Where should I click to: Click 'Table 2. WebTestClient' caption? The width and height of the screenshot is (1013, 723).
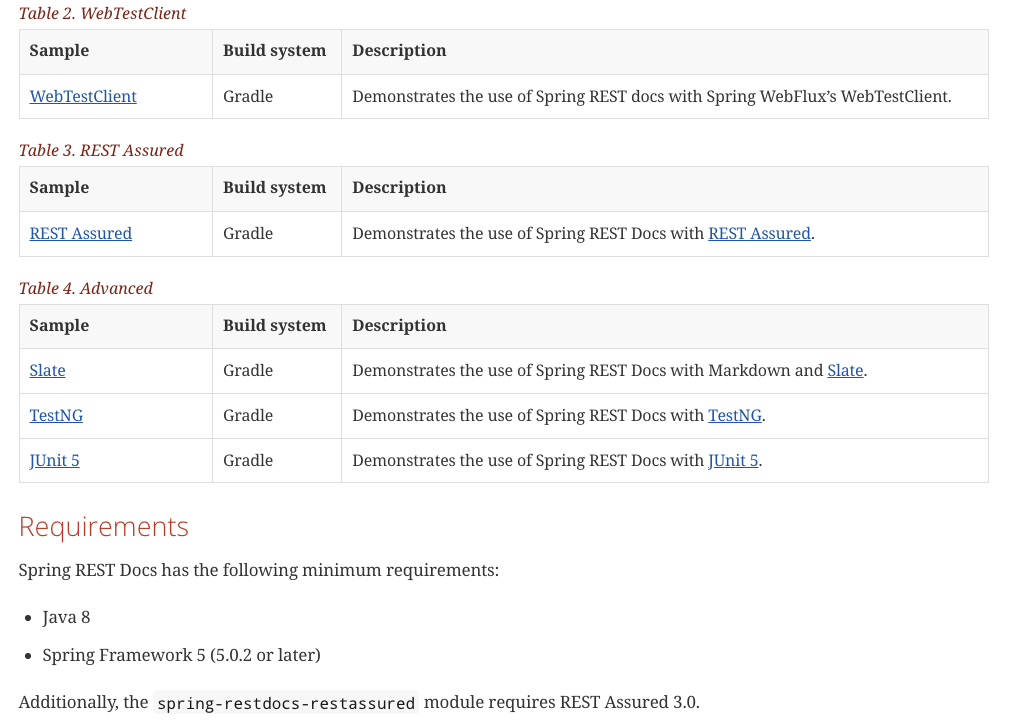pos(102,13)
